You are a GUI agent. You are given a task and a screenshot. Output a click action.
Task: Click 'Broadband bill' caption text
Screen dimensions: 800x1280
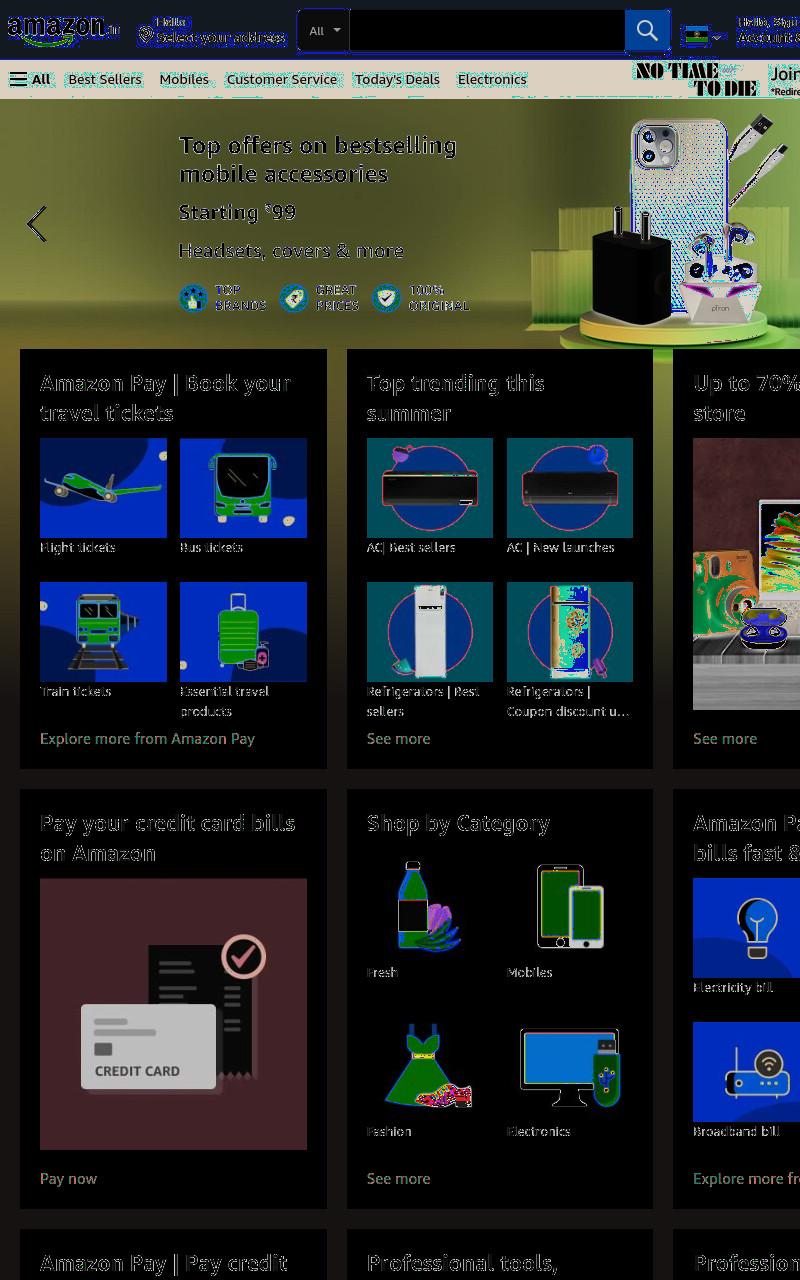[x=736, y=1132]
